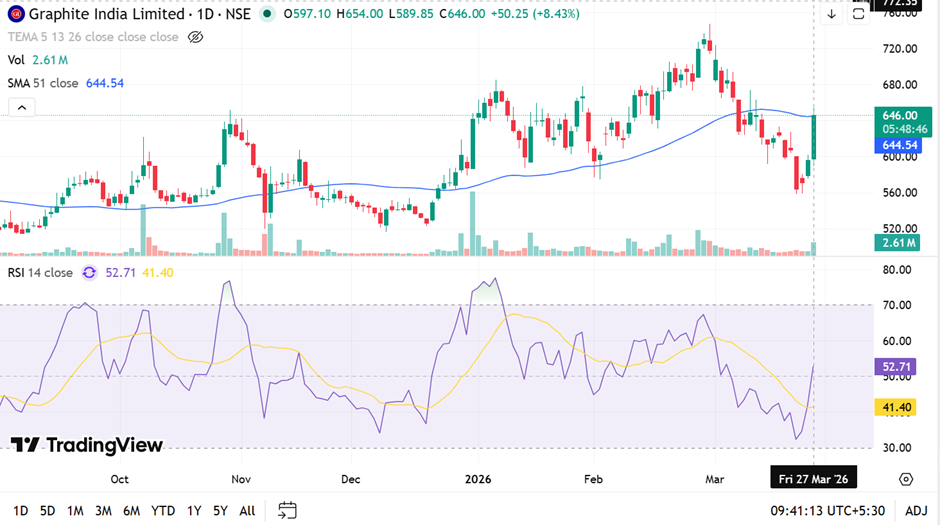Click the green market status dot
This screenshot has width=940, height=525.
pyautogui.click(x=266, y=15)
